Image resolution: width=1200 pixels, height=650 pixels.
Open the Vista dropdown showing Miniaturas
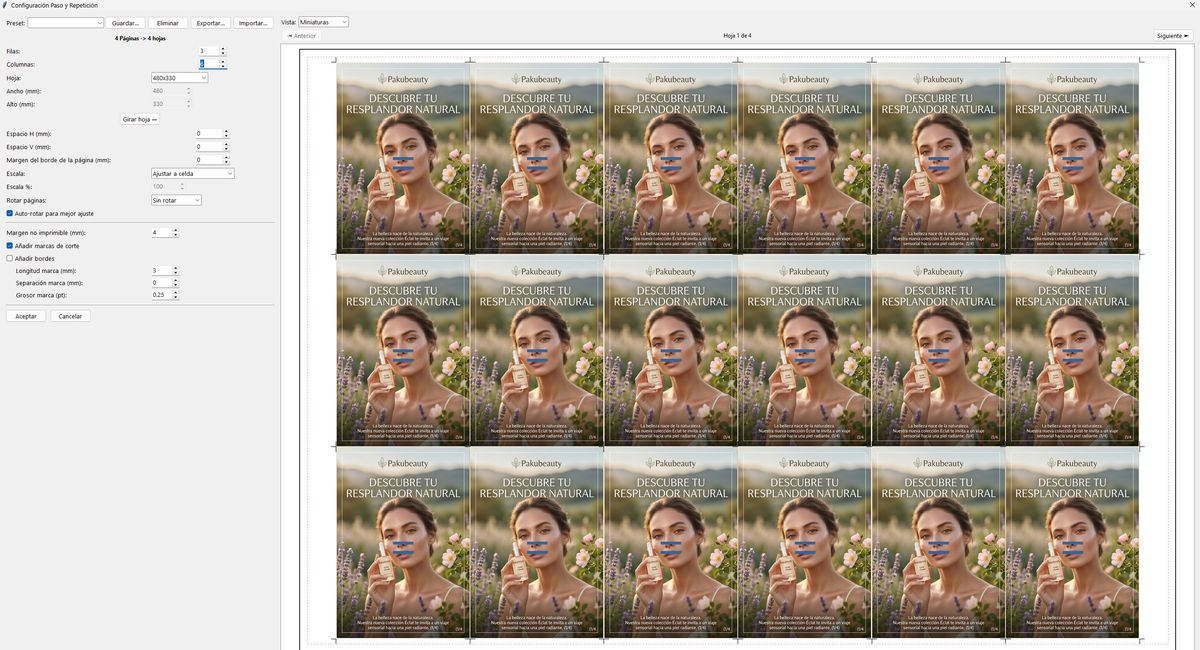[x=323, y=21]
